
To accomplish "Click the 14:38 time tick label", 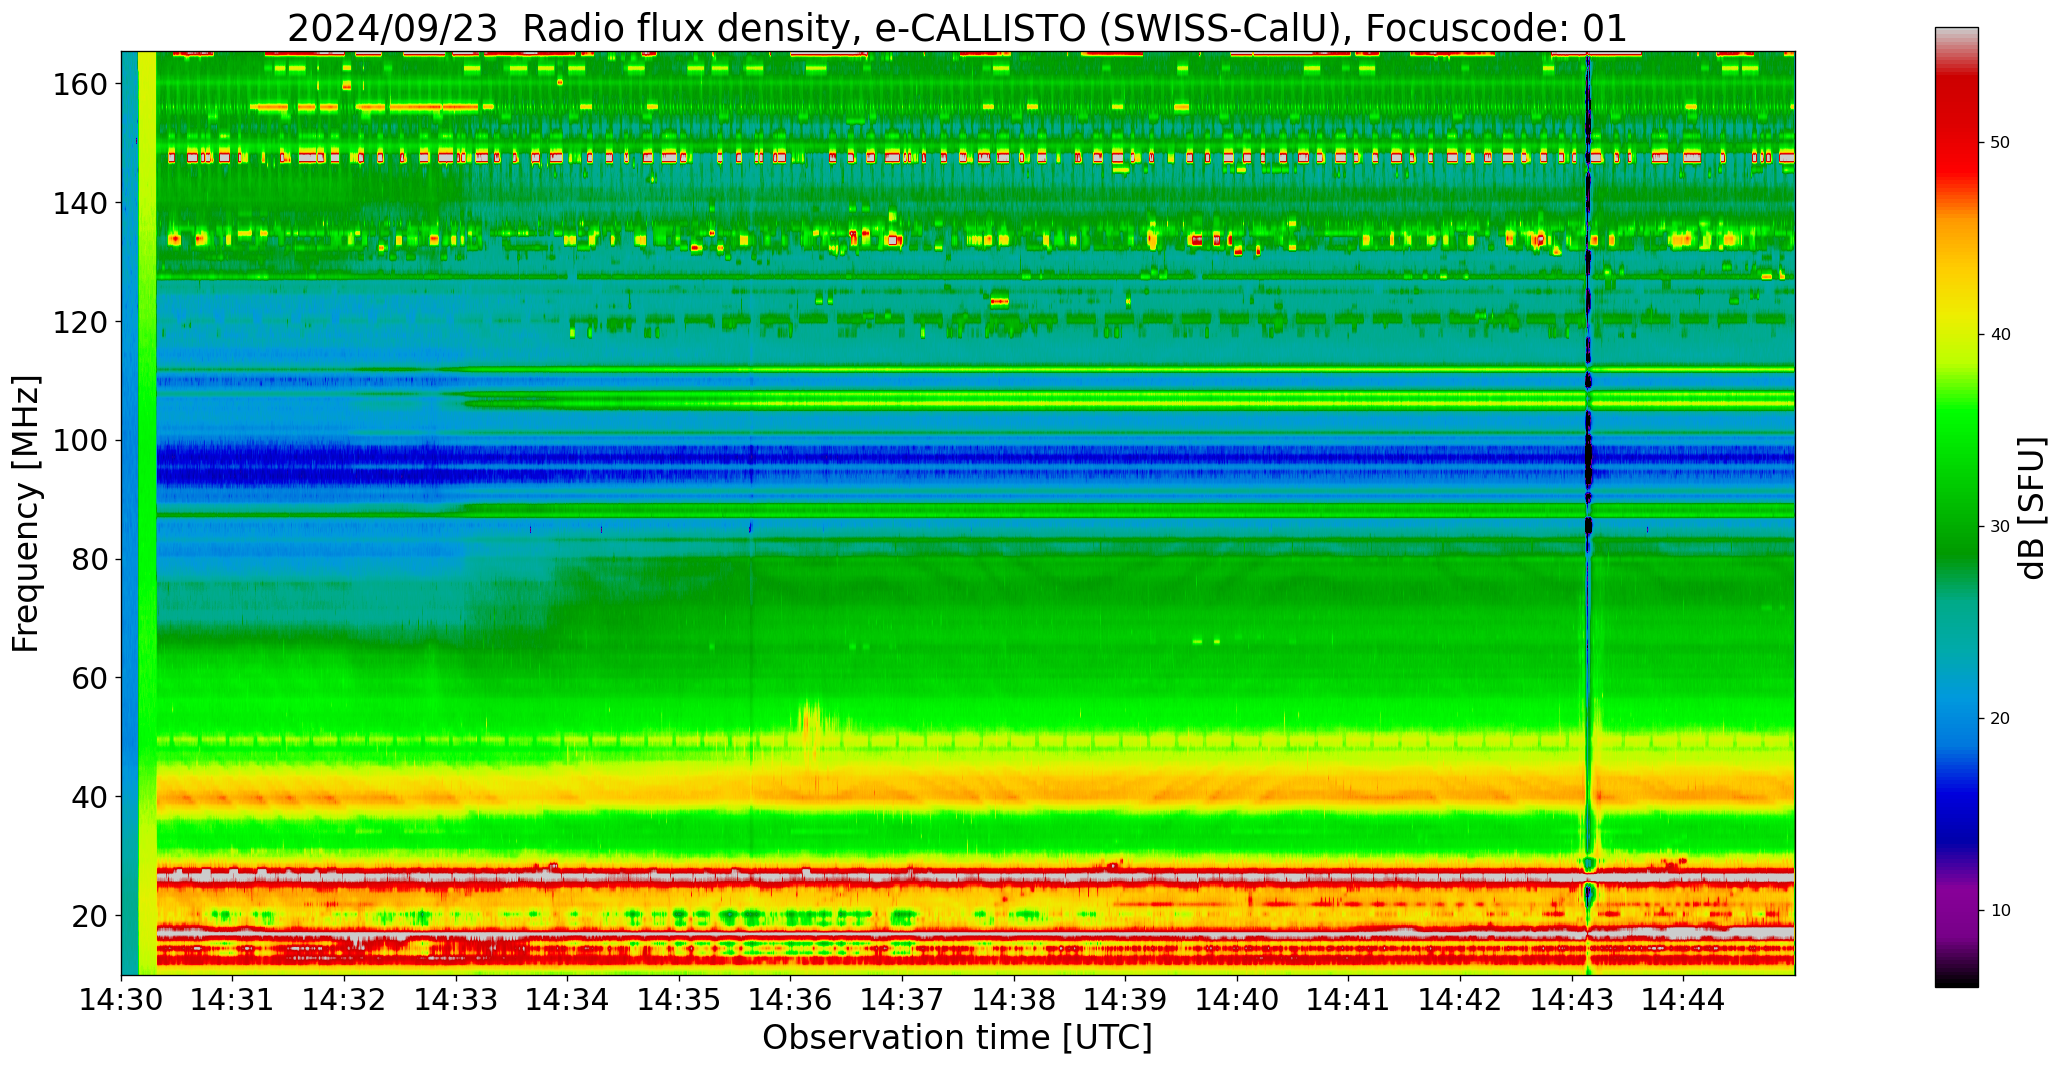I will pos(1014,999).
